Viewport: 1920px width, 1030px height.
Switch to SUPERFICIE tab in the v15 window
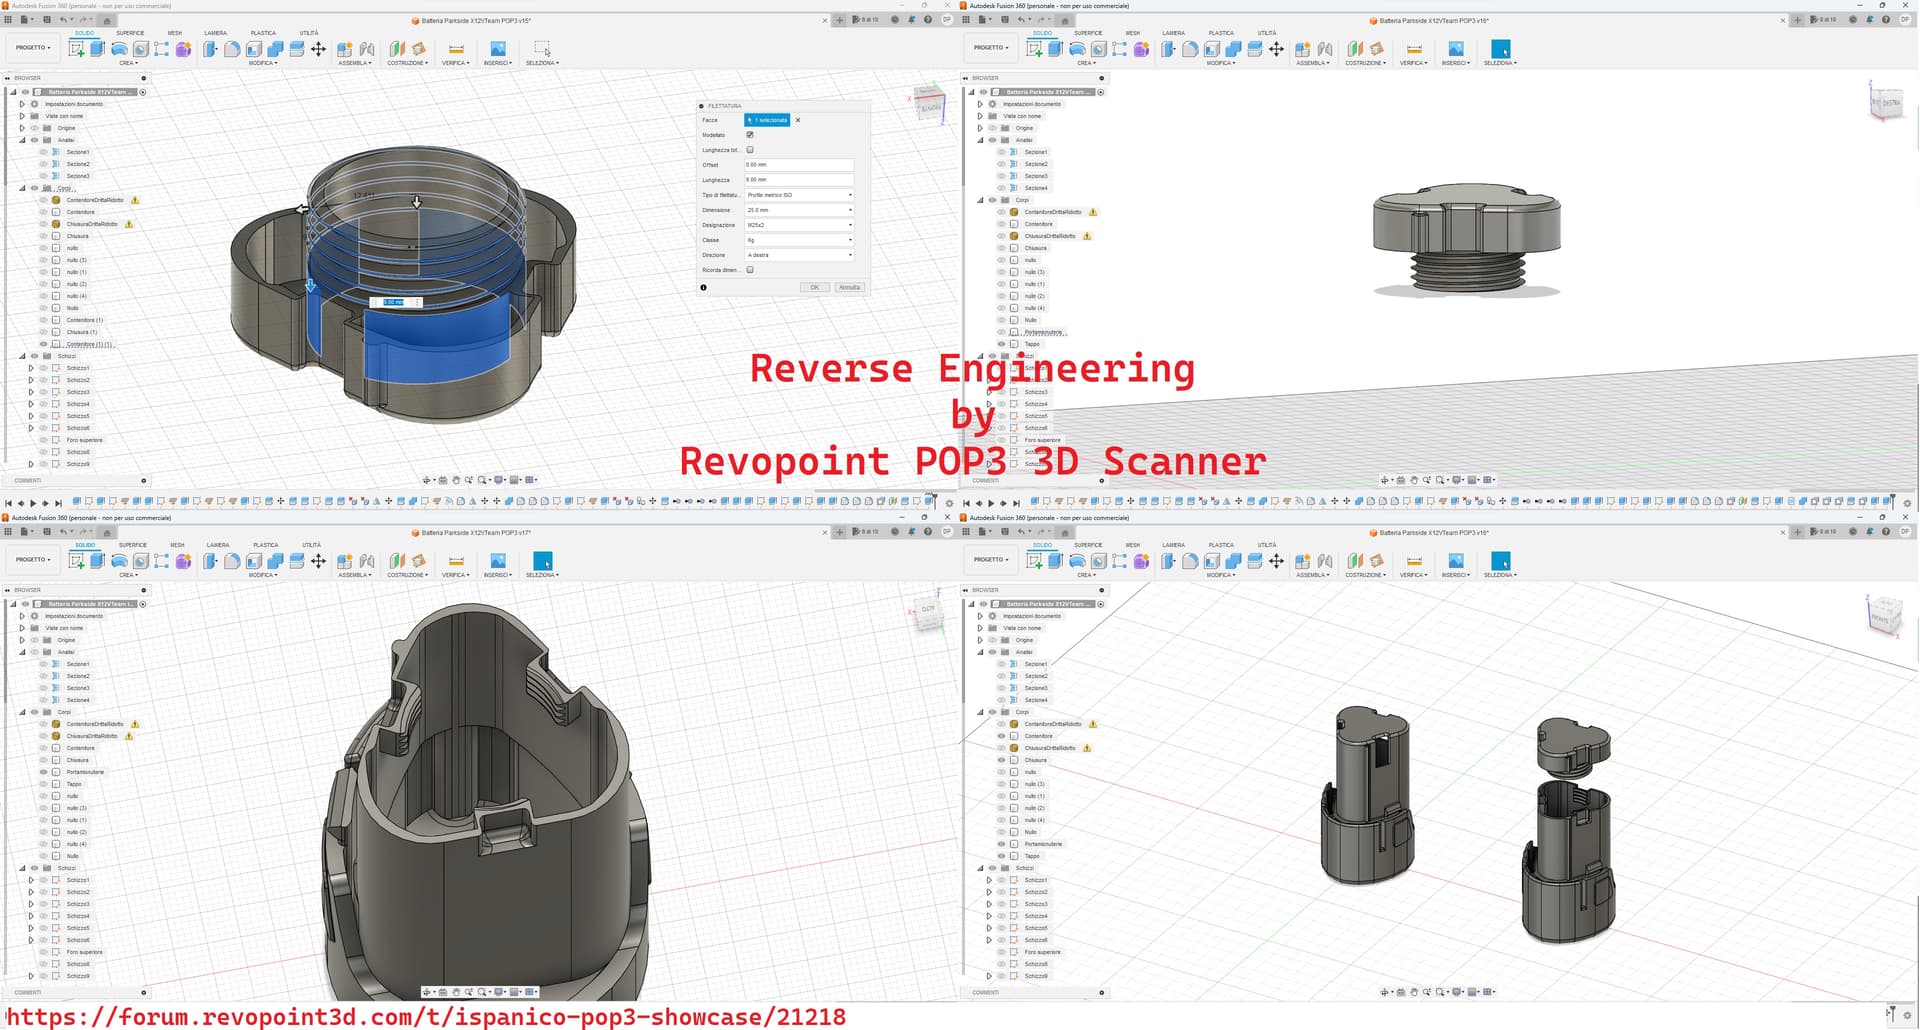(130, 33)
